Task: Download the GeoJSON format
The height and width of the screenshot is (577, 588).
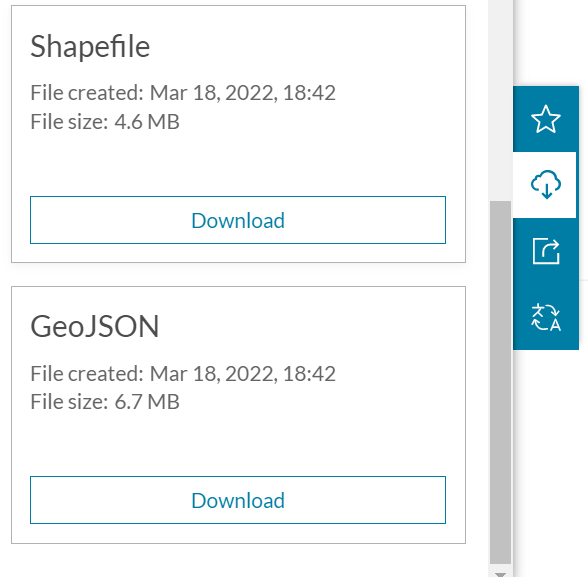Action: click(238, 500)
